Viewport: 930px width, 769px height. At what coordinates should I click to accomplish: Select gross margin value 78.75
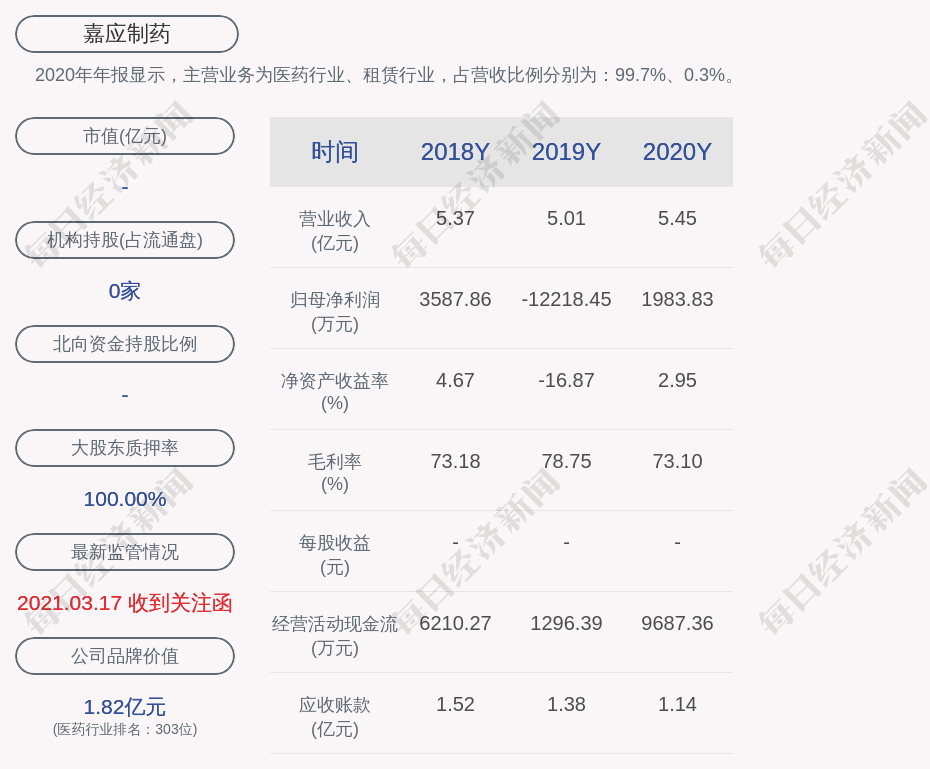coord(566,461)
